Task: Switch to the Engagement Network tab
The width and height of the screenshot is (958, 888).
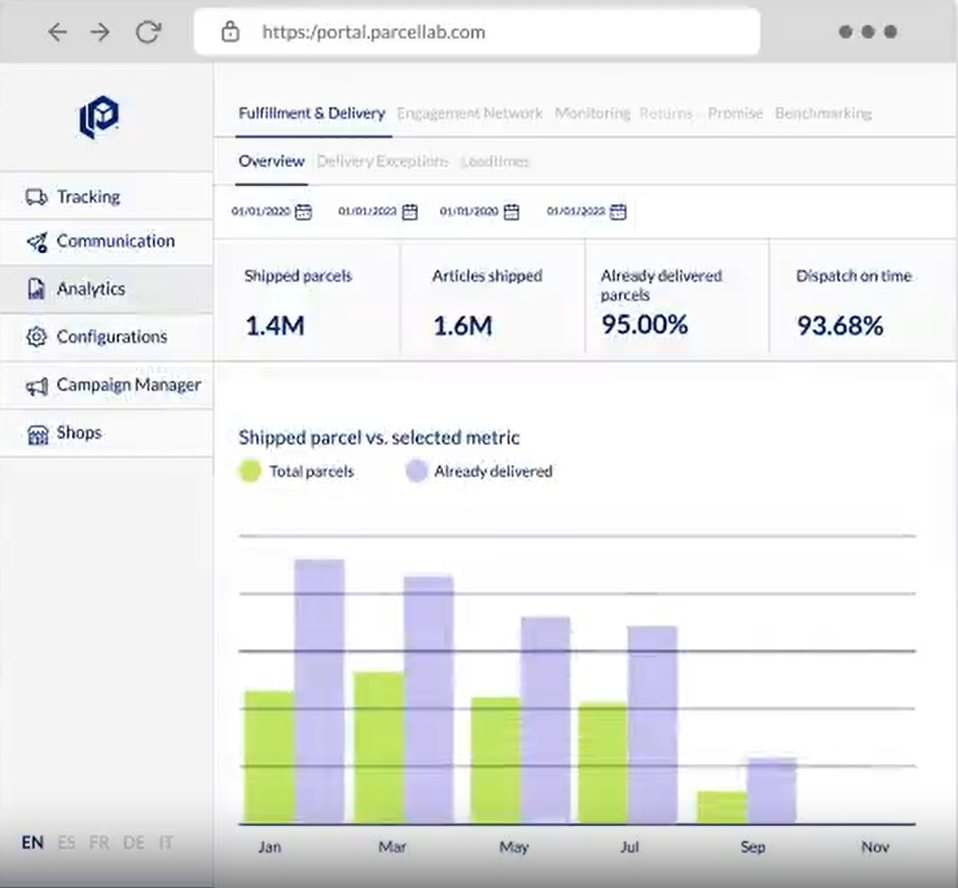Action: pos(469,113)
